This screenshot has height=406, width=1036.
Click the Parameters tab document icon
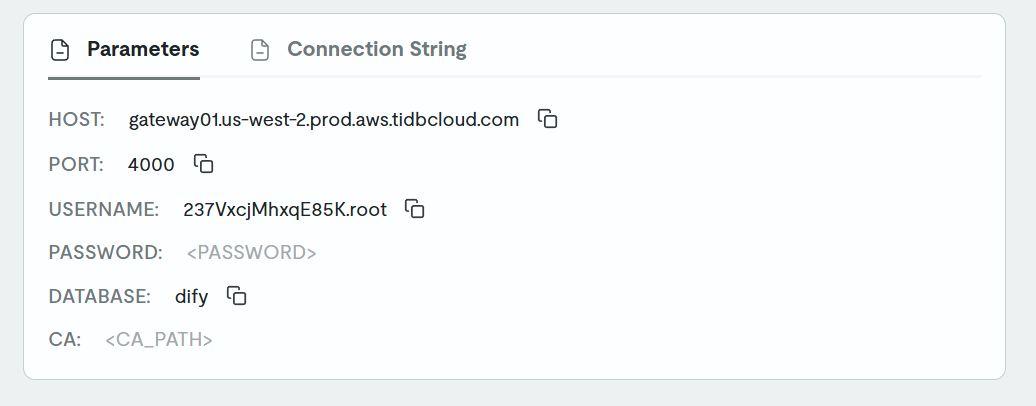point(60,50)
